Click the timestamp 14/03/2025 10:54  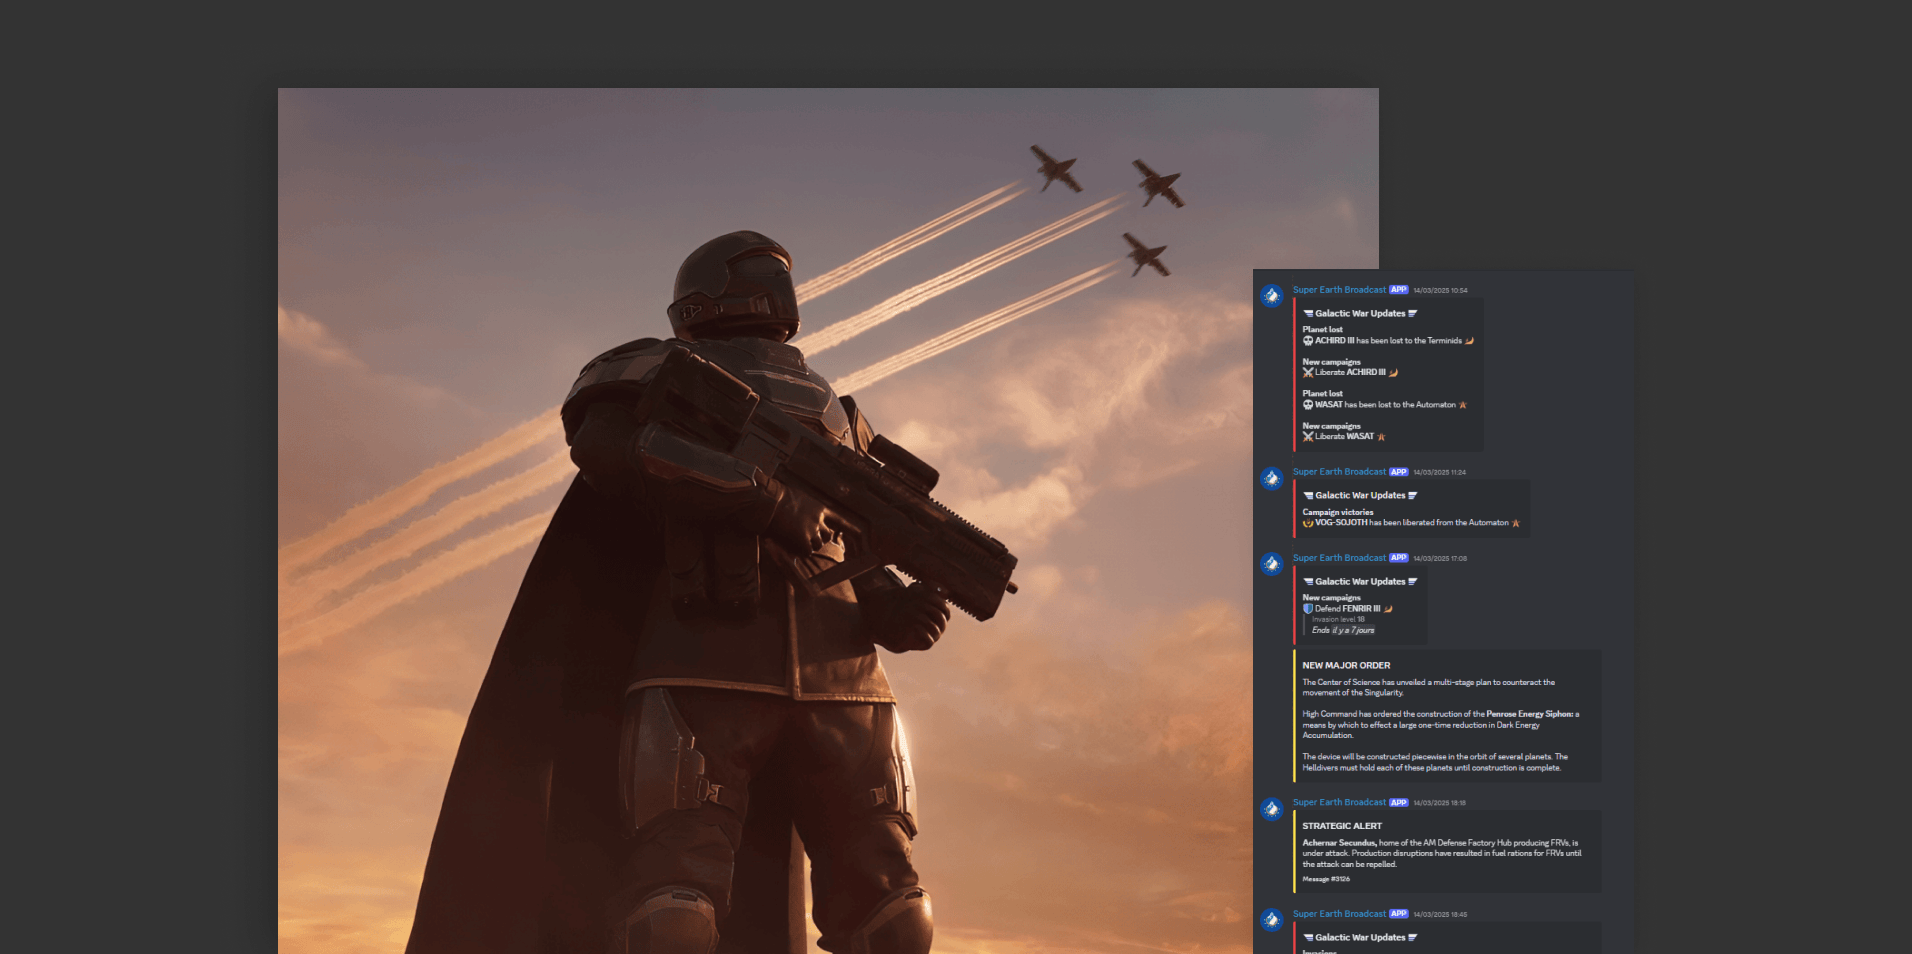click(1440, 291)
